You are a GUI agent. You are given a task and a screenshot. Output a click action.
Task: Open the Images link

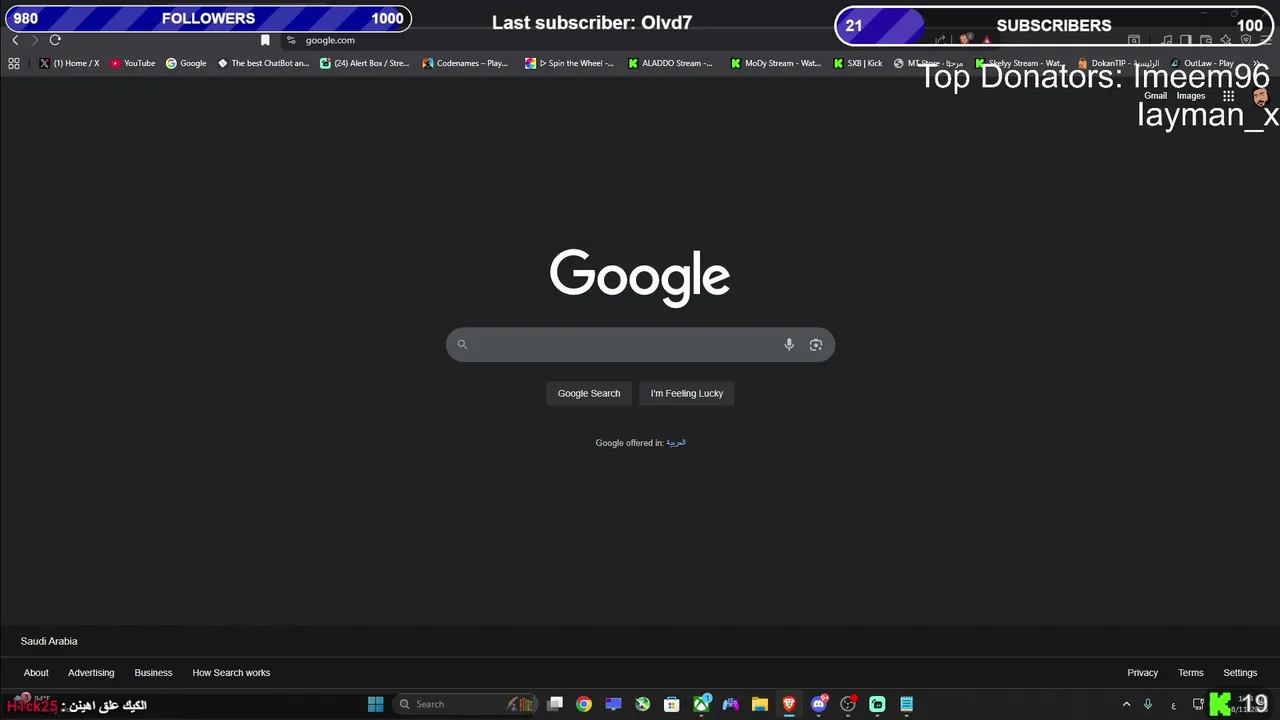1191,96
